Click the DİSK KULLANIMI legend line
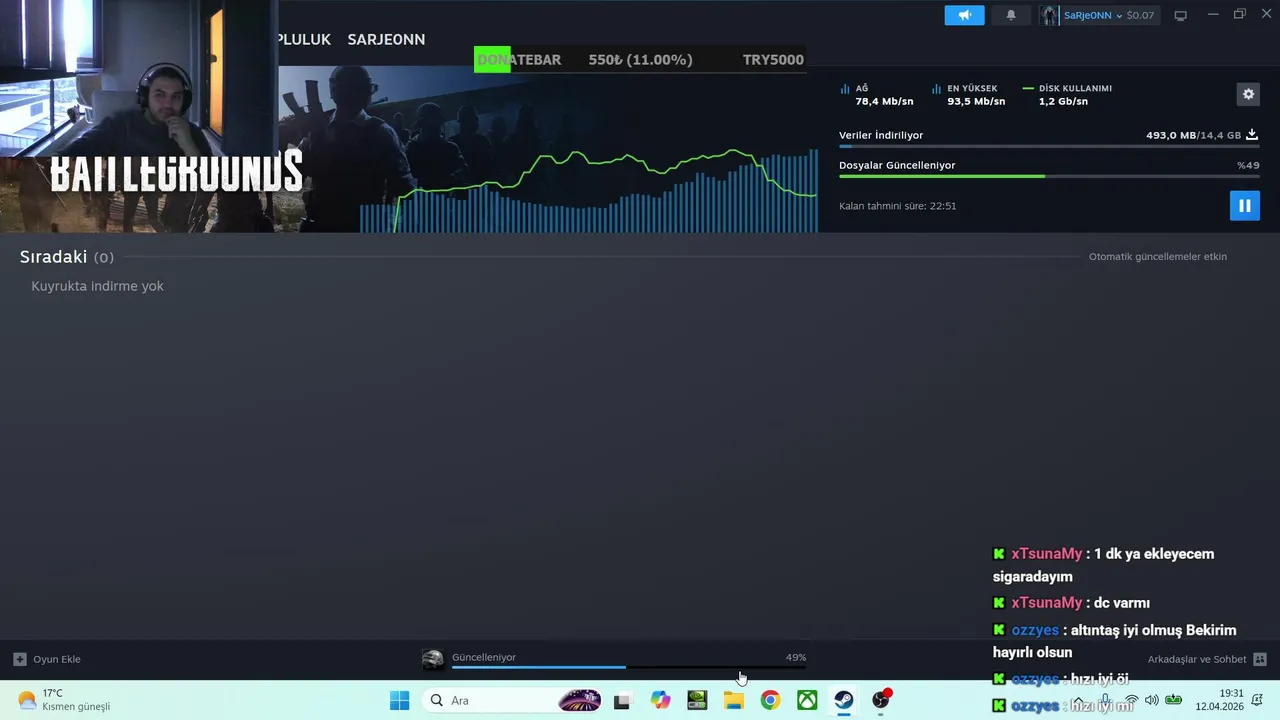The height and width of the screenshot is (720, 1280). (x=1028, y=88)
